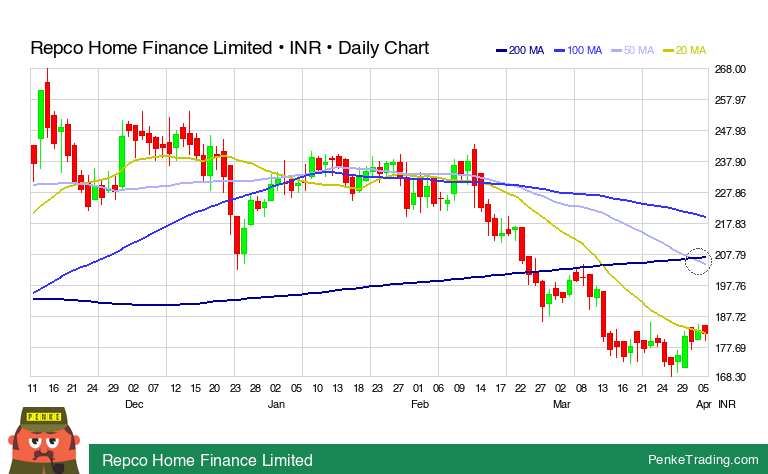Click the 200 MA and 50 MA crossover point
The width and height of the screenshot is (768, 474).
(x=697, y=261)
